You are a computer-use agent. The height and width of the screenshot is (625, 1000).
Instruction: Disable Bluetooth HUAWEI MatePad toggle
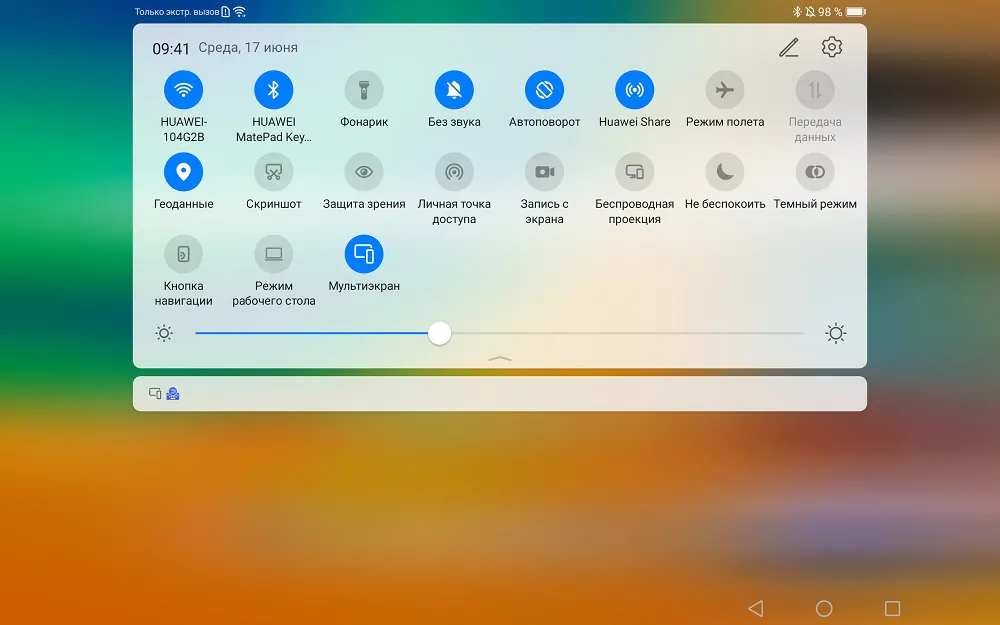[273, 90]
